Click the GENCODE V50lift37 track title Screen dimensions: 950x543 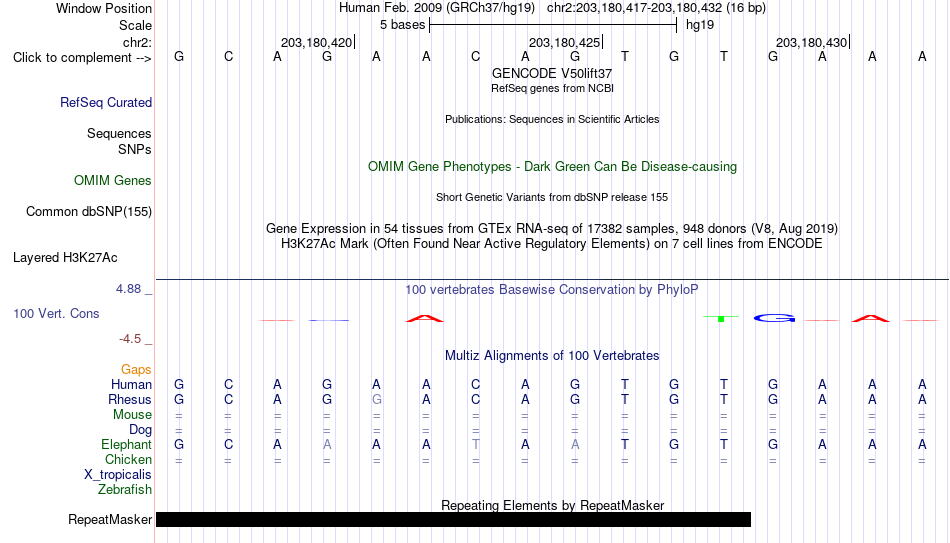552,73
